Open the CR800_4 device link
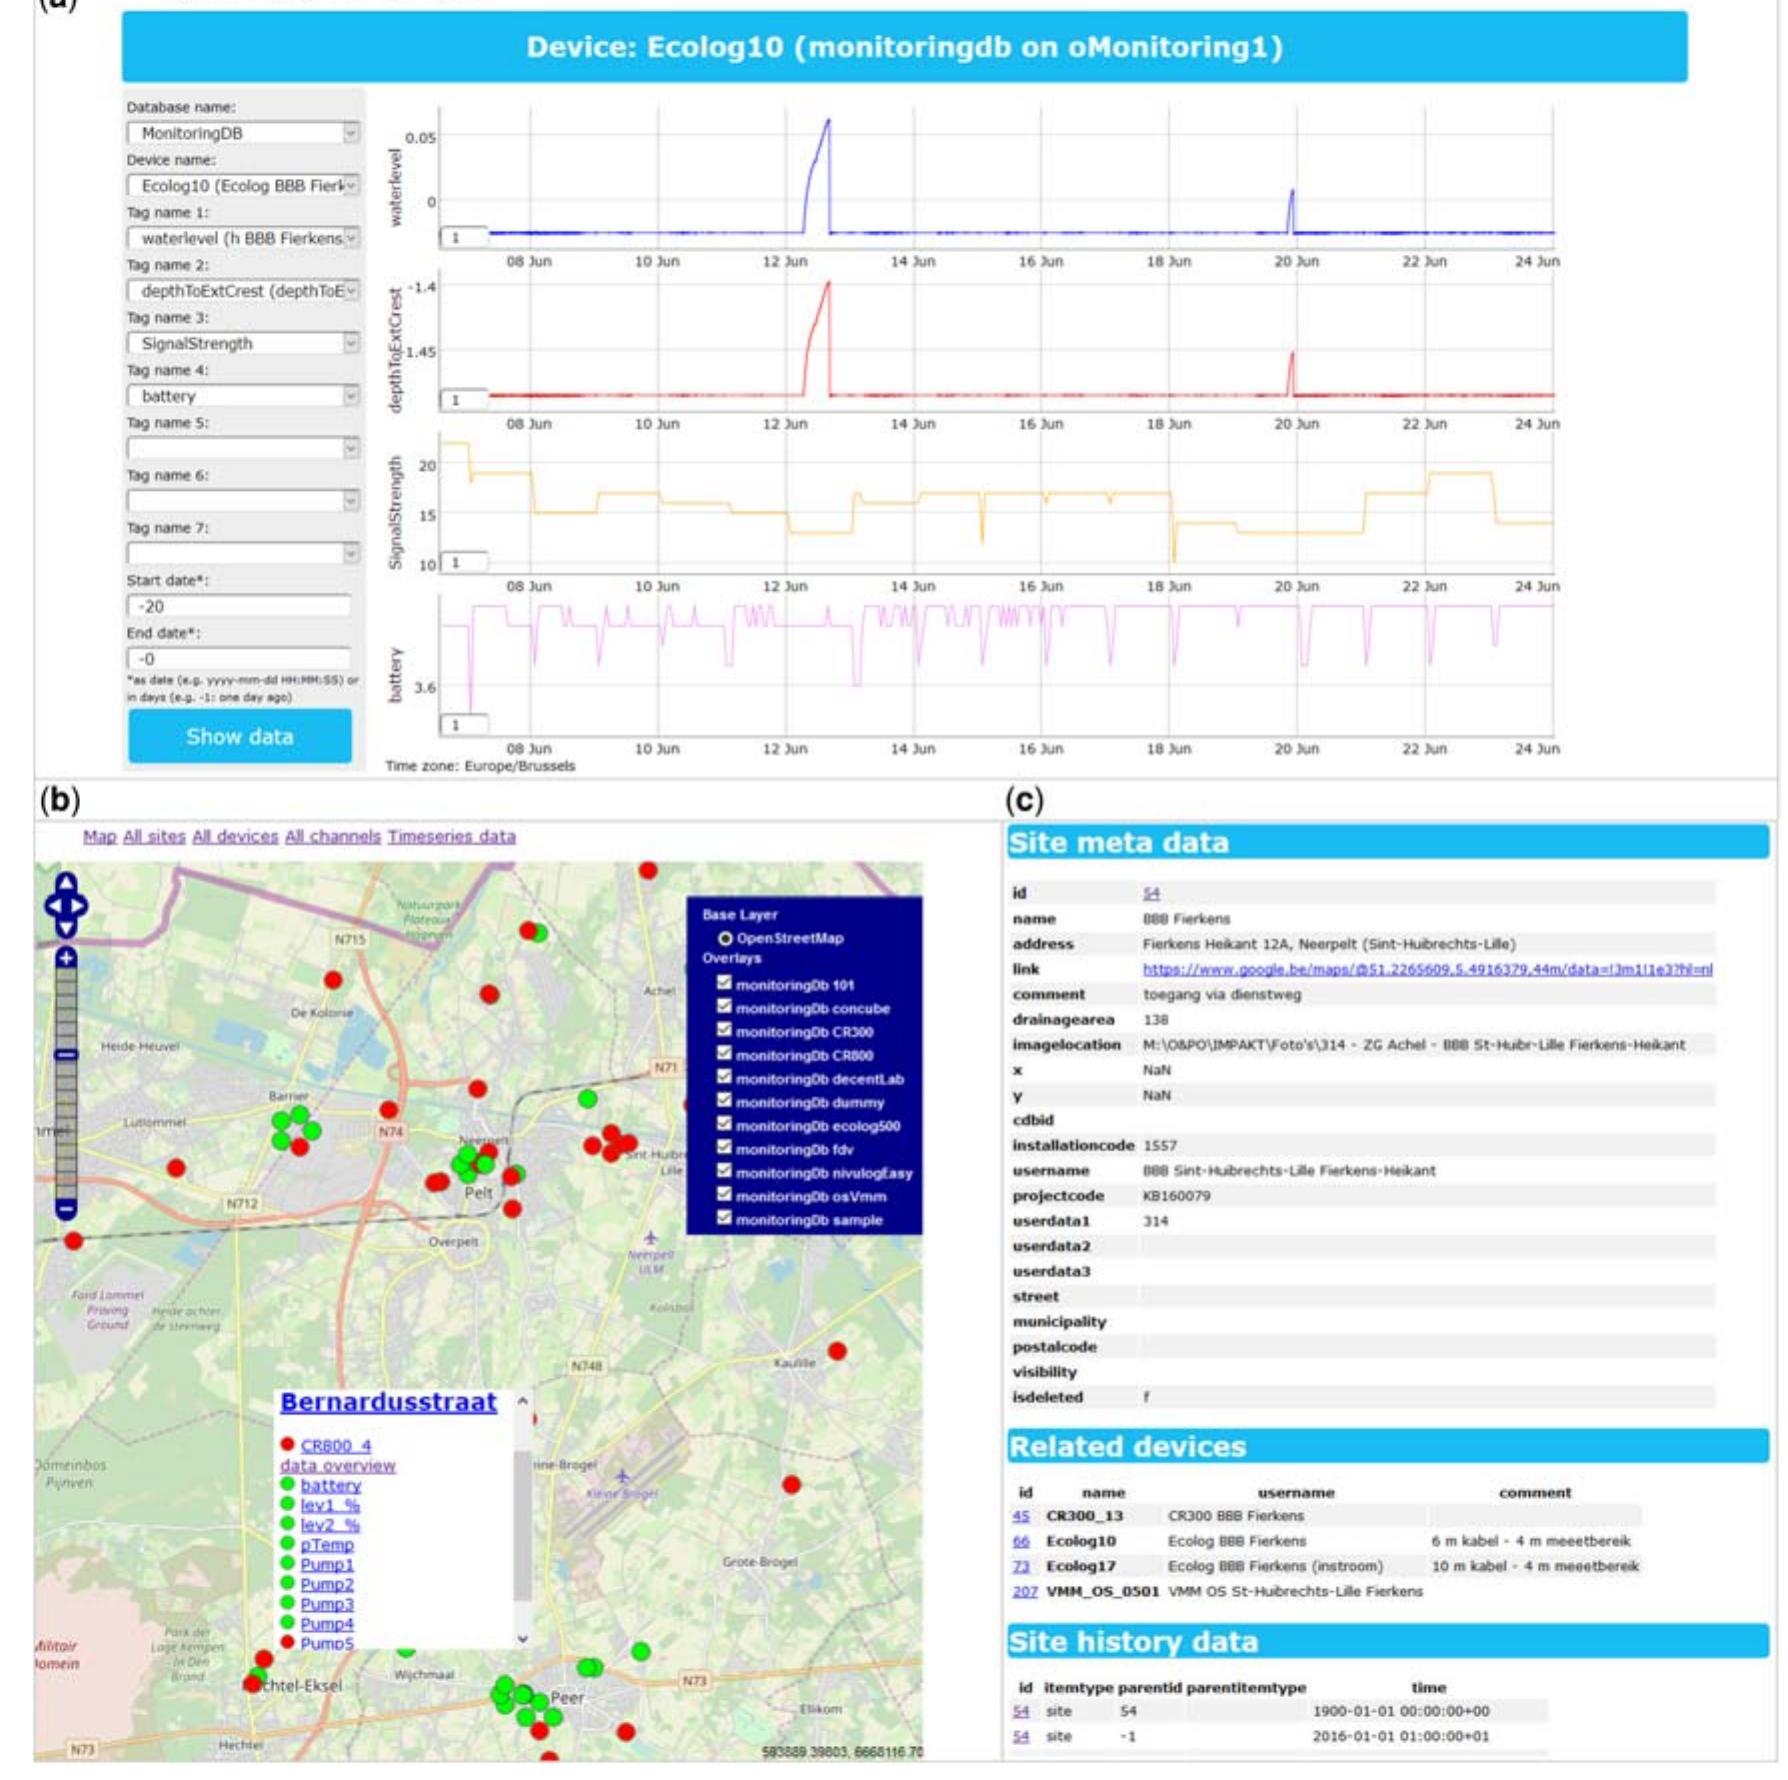The image size is (1788, 1780). (336, 1445)
